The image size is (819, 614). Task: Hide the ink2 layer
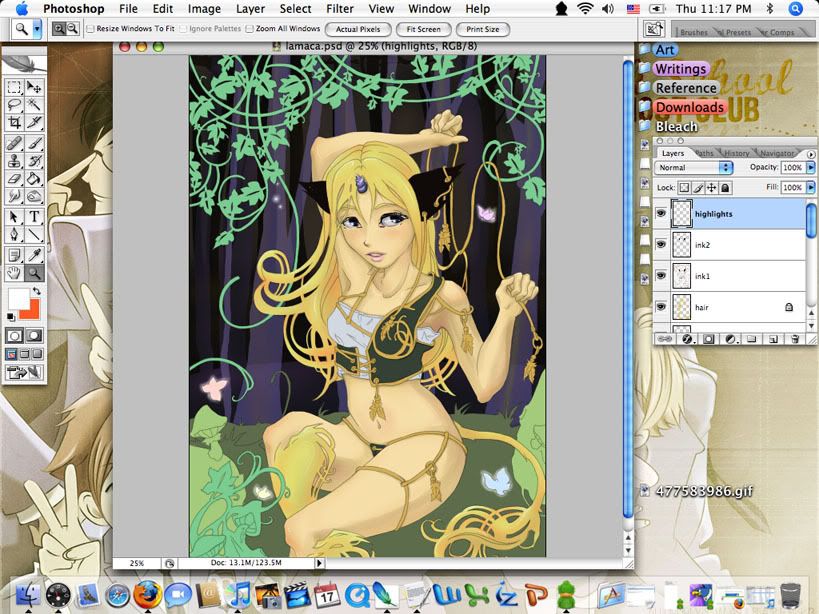[661, 244]
